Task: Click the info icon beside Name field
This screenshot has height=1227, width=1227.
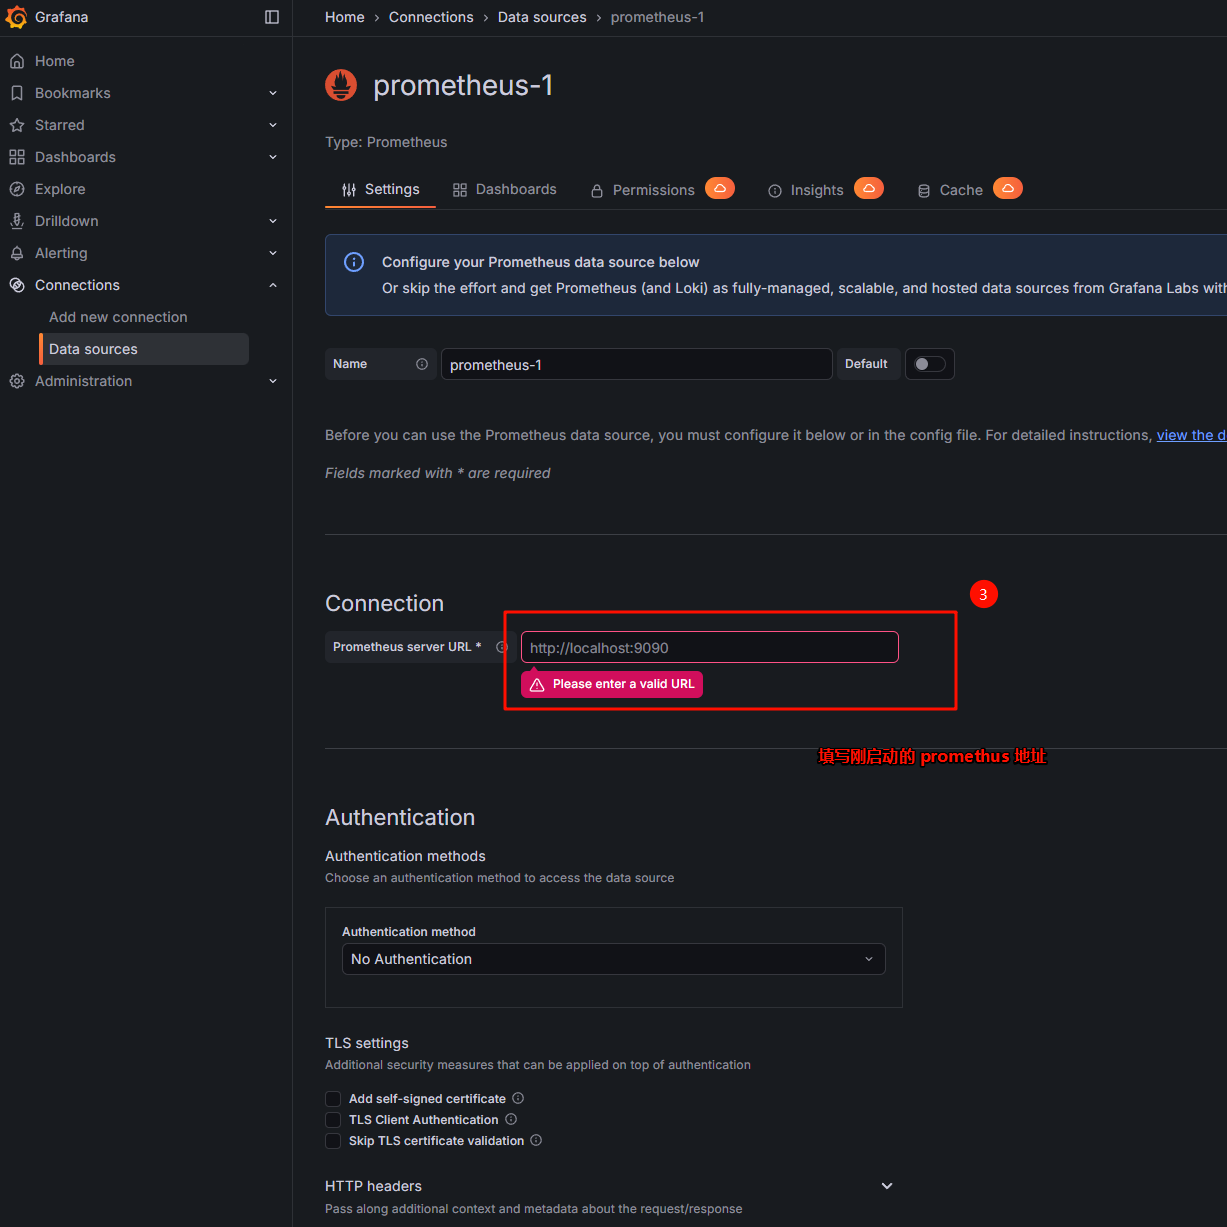Action: click(422, 364)
